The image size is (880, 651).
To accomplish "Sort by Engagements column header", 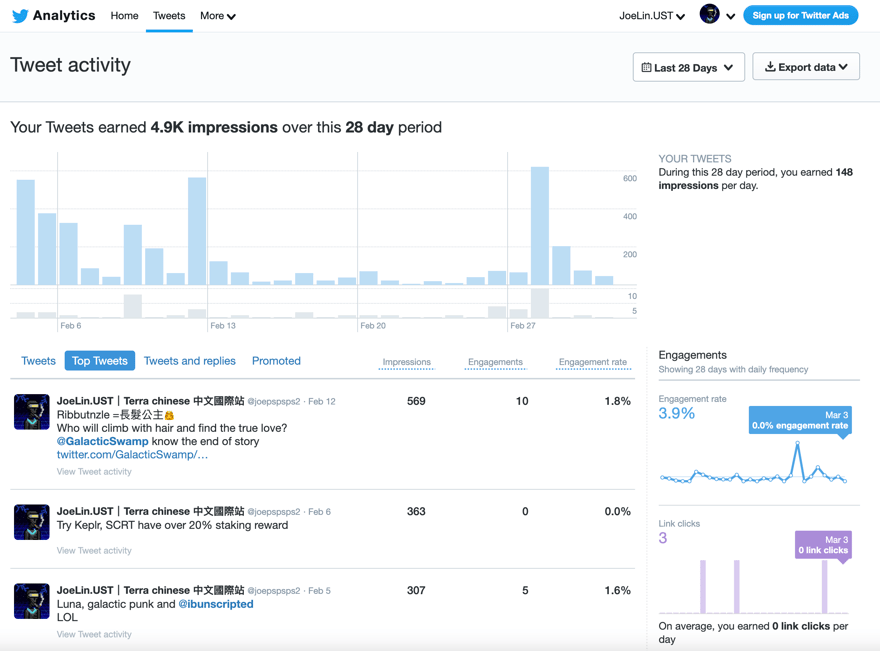I will 495,363.
